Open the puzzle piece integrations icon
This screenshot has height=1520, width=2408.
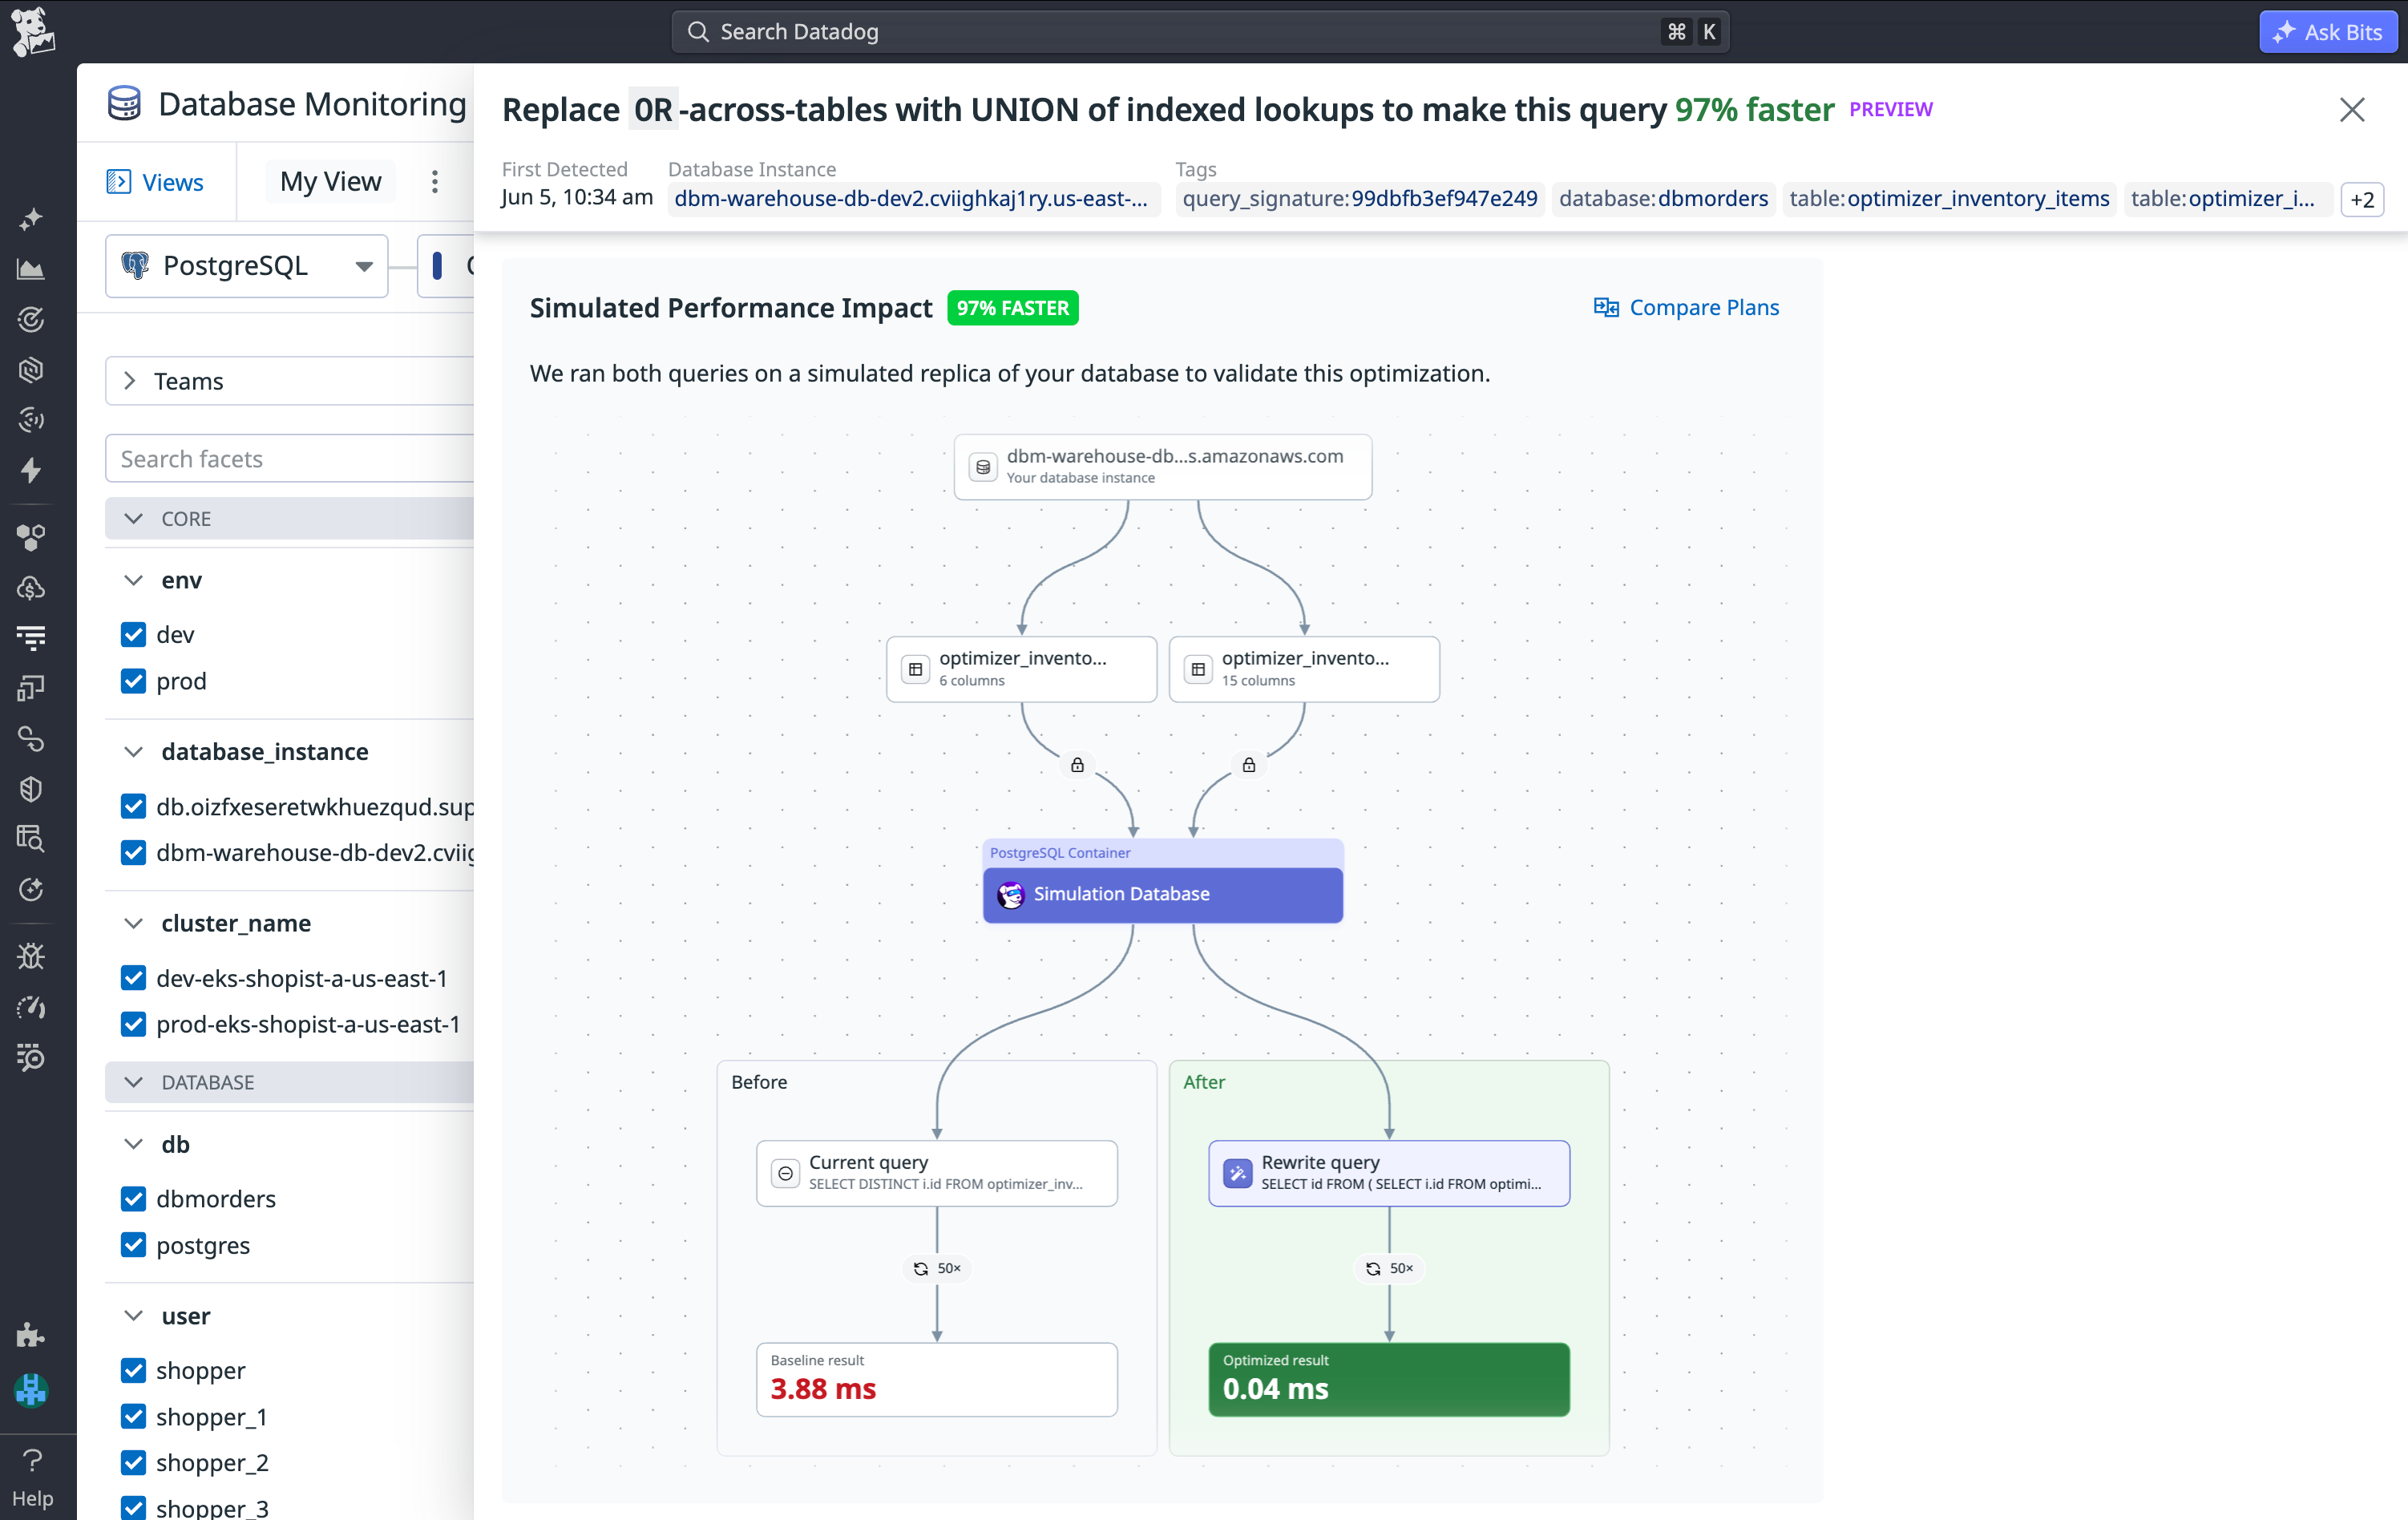click(31, 1335)
